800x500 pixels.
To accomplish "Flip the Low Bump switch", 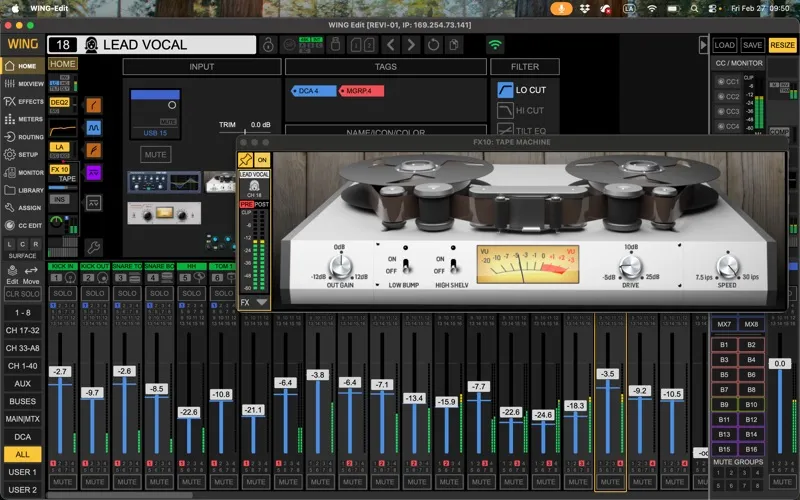I will [406, 265].
